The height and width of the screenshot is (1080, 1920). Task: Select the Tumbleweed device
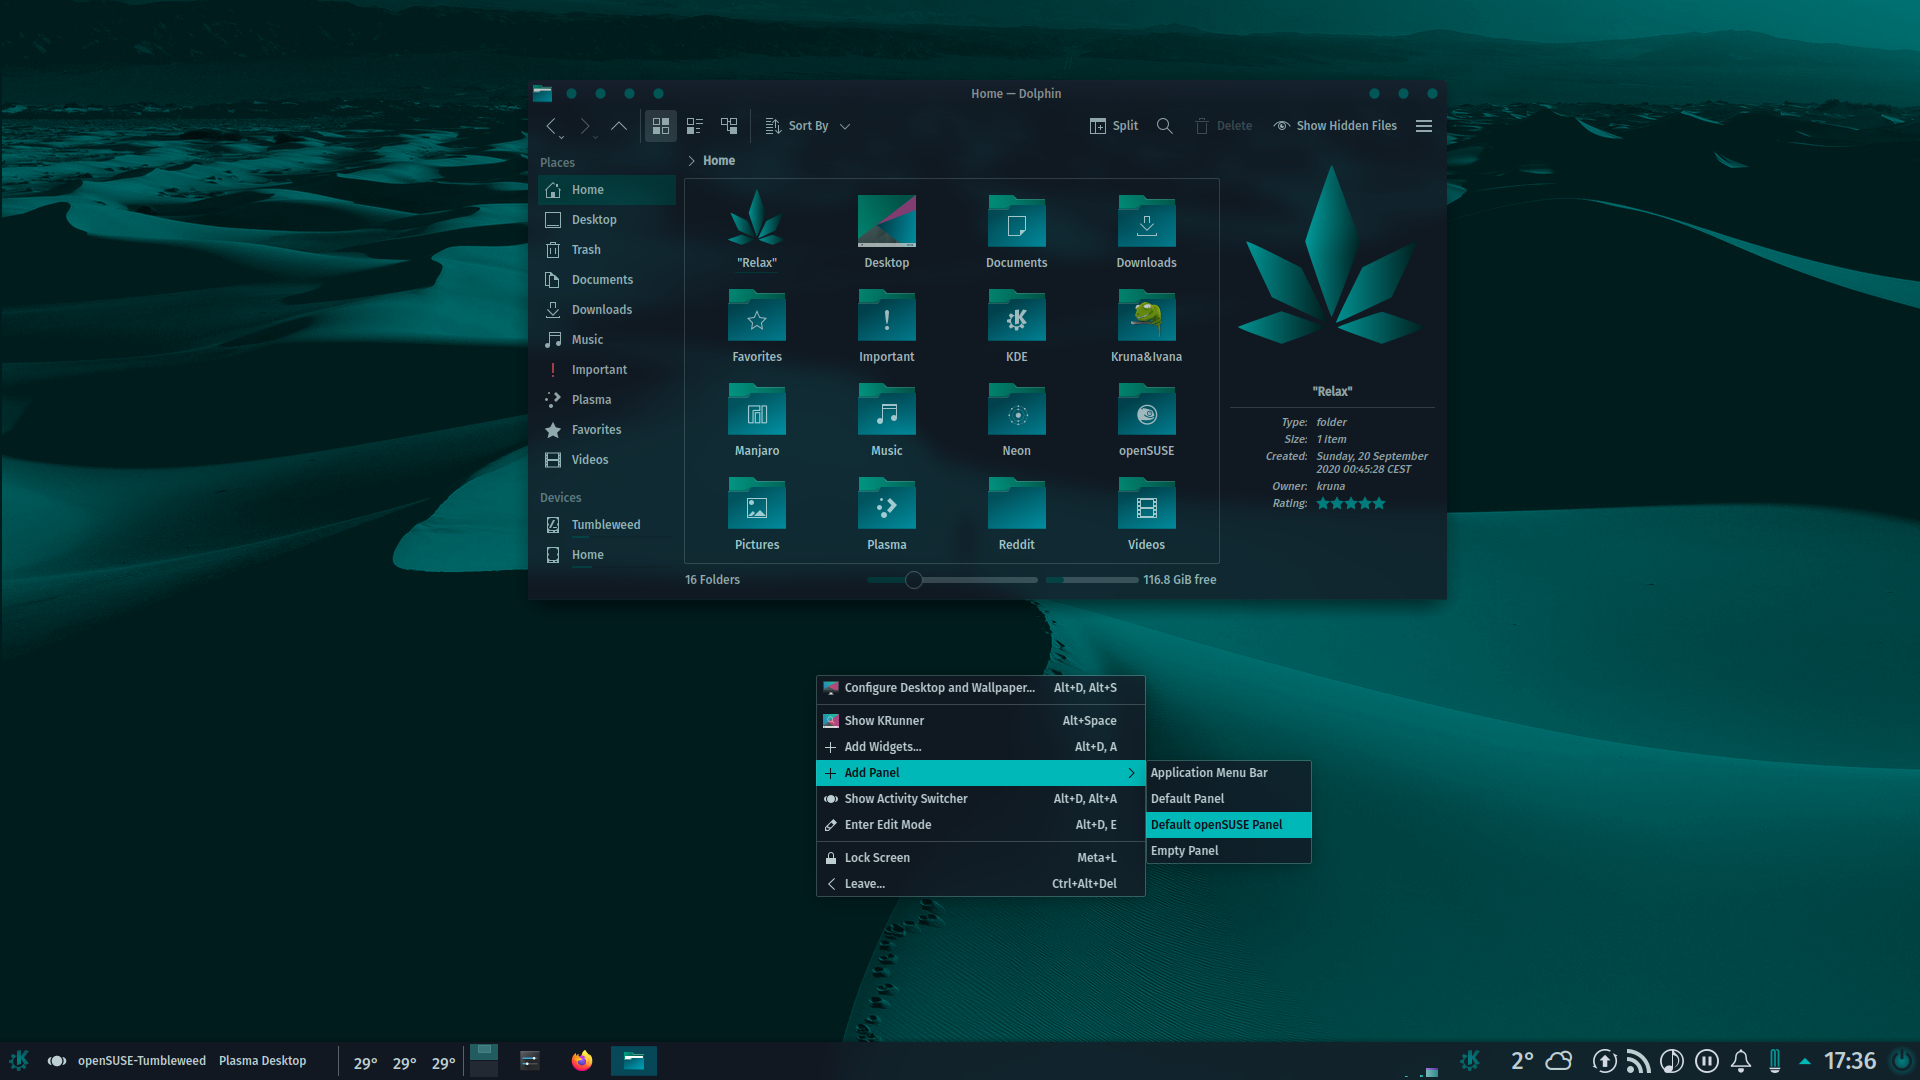click(x=607, y=525)
